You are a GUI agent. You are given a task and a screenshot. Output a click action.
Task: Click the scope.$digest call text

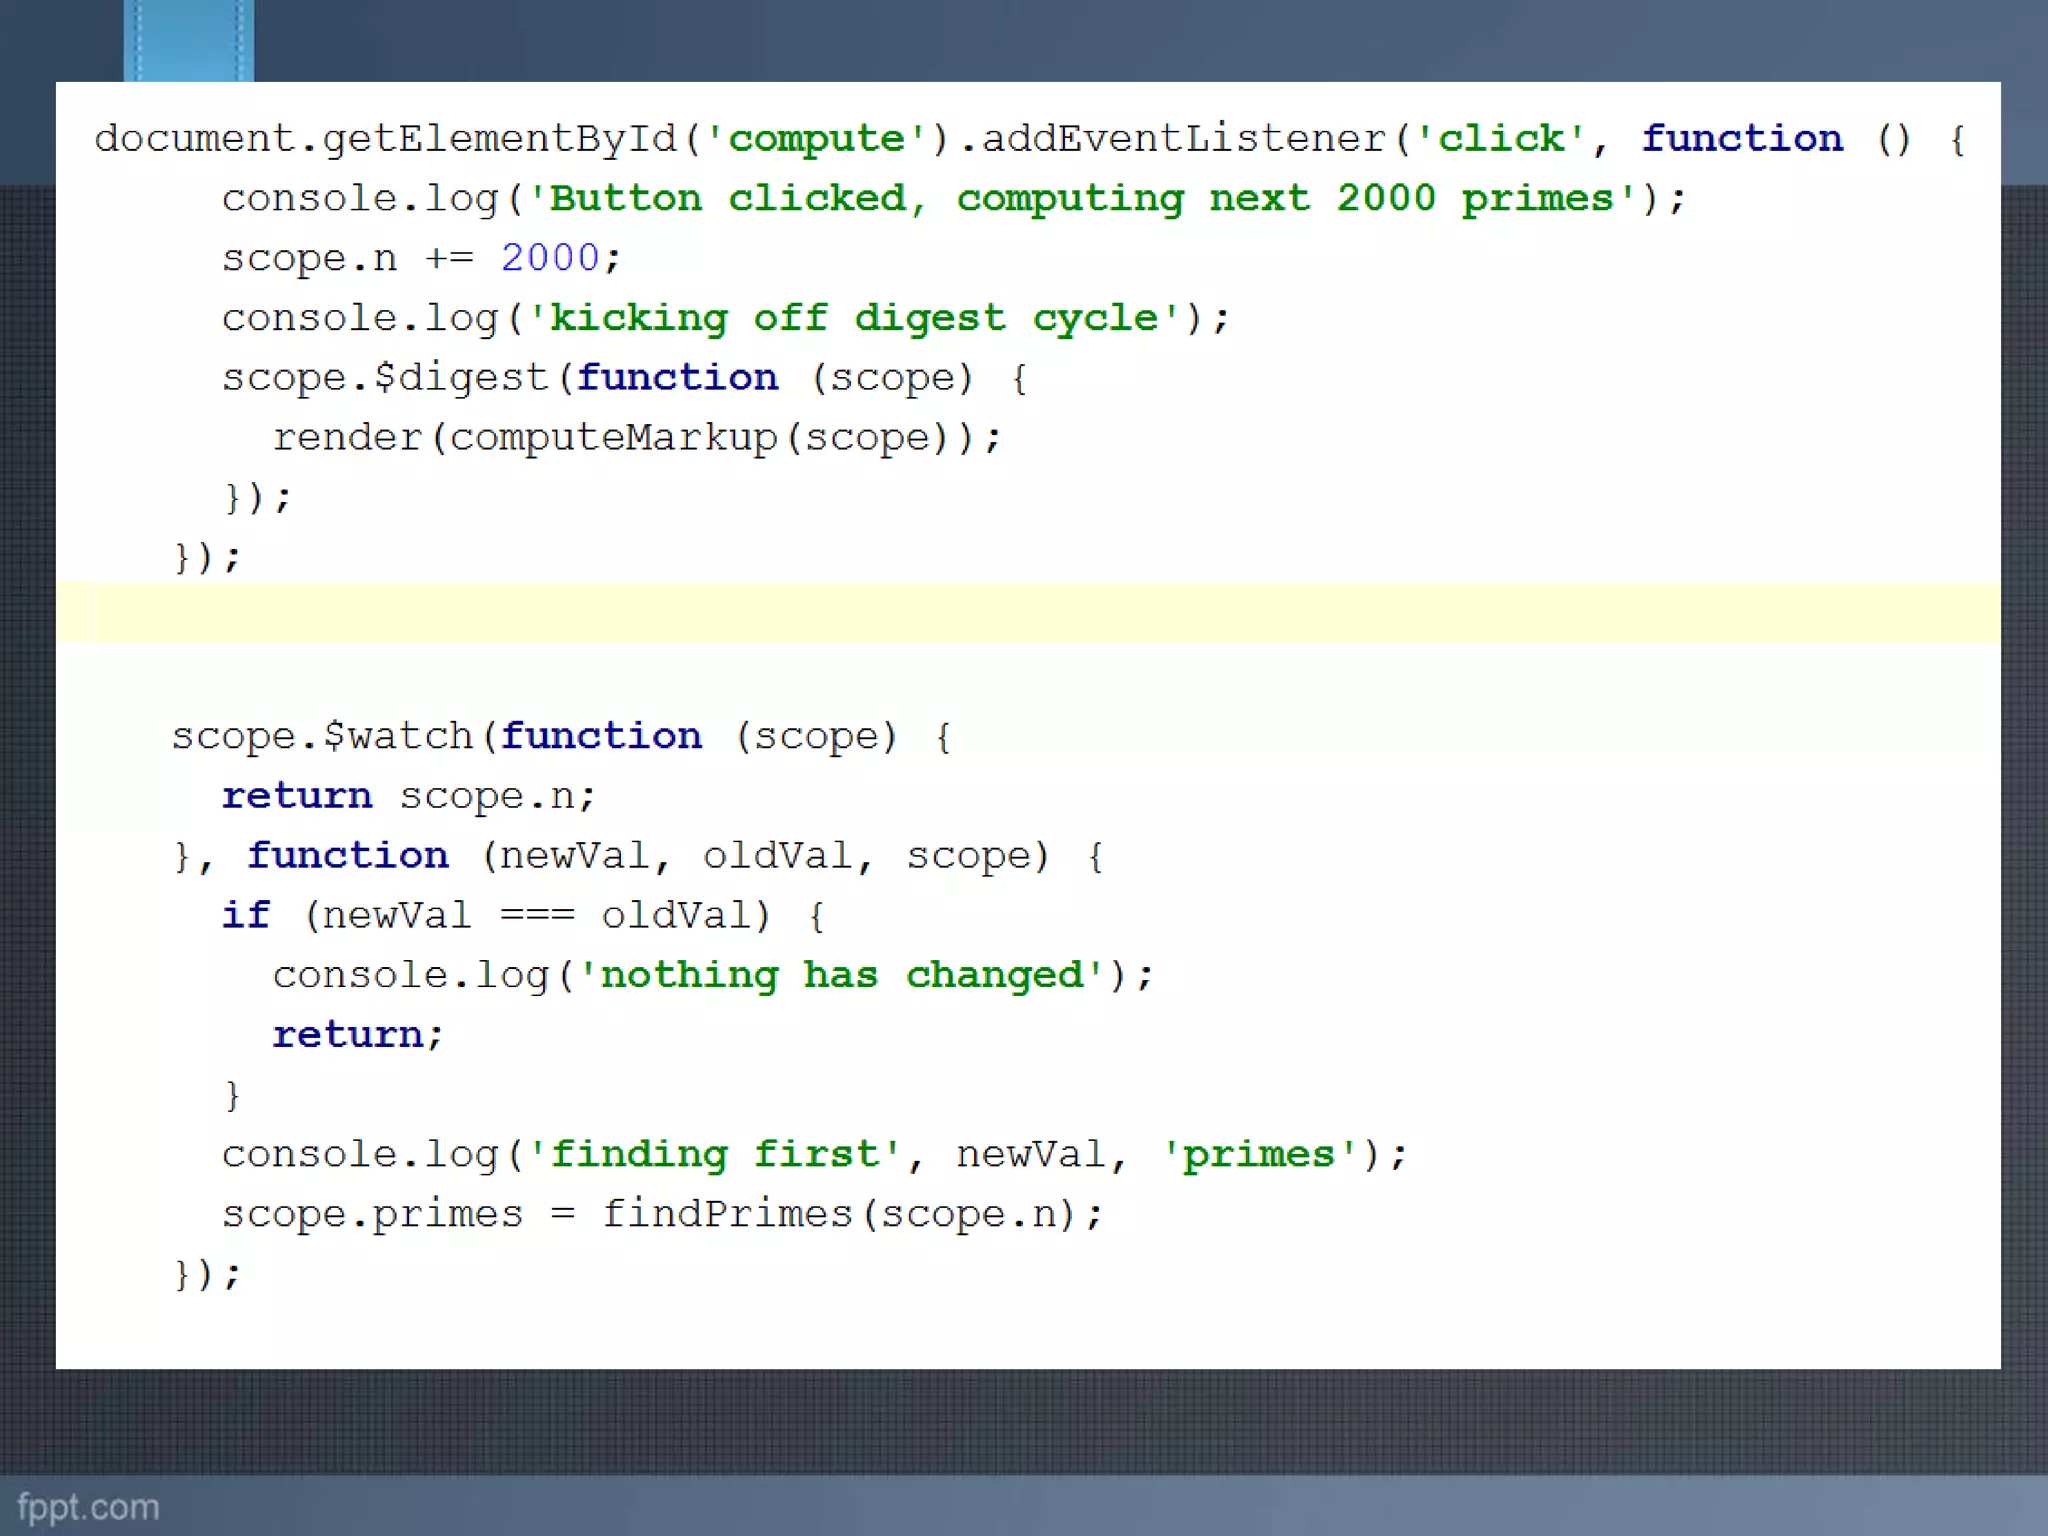point(385,378)
